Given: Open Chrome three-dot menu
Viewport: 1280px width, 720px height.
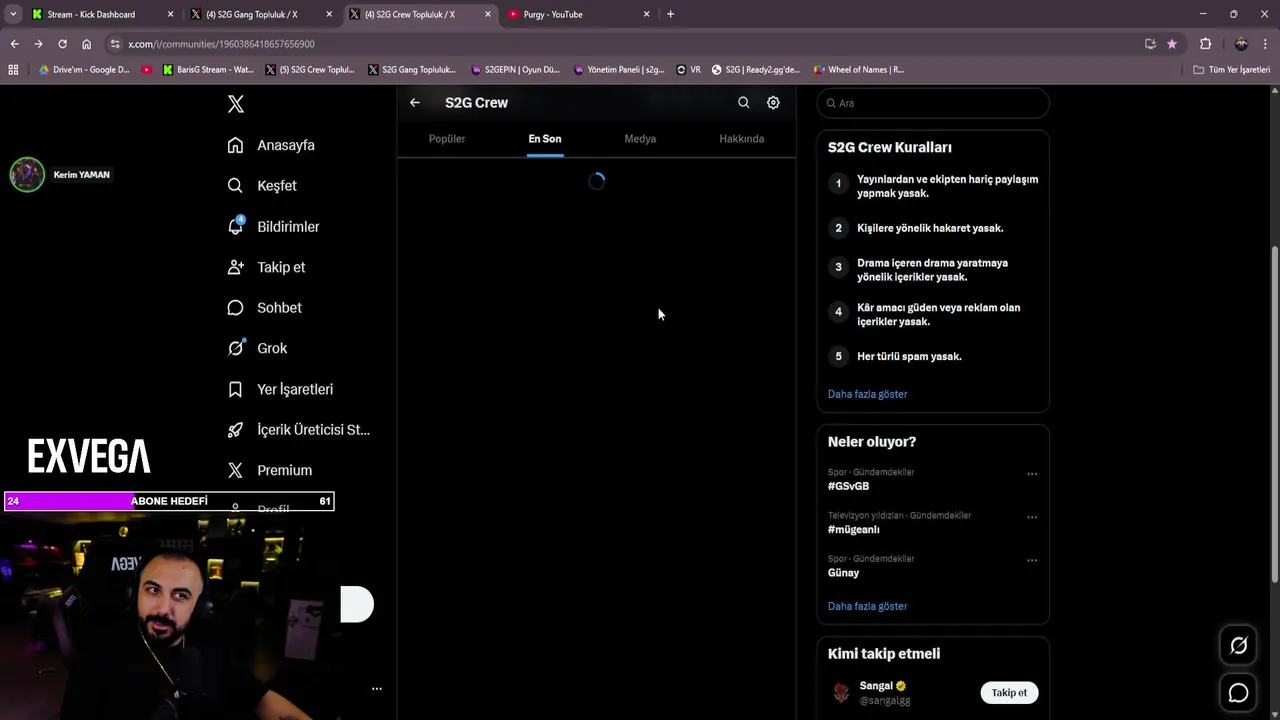Looking at the screenshot, I should coord(1266,44).
